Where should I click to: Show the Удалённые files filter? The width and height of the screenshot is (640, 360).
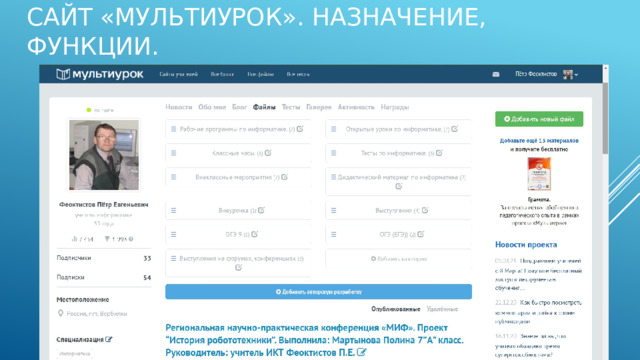442,309
